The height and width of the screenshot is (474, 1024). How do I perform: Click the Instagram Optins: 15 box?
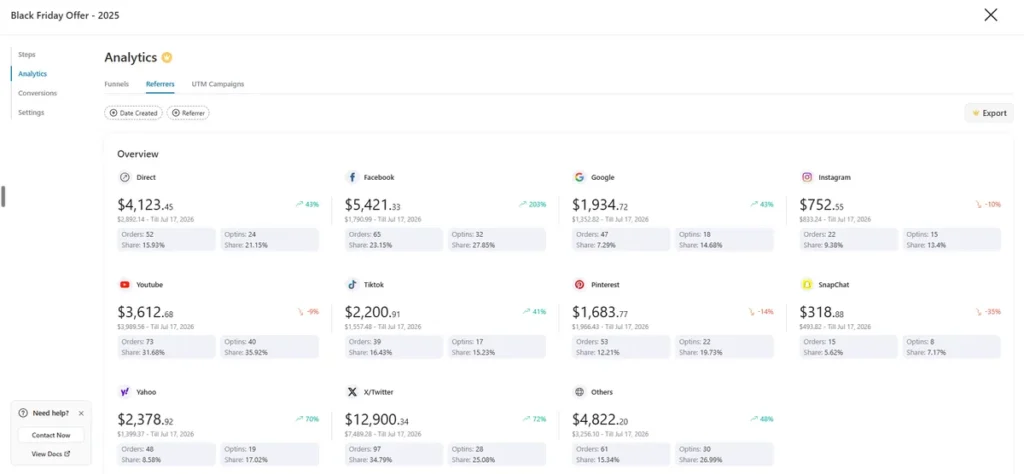(952, 240)
